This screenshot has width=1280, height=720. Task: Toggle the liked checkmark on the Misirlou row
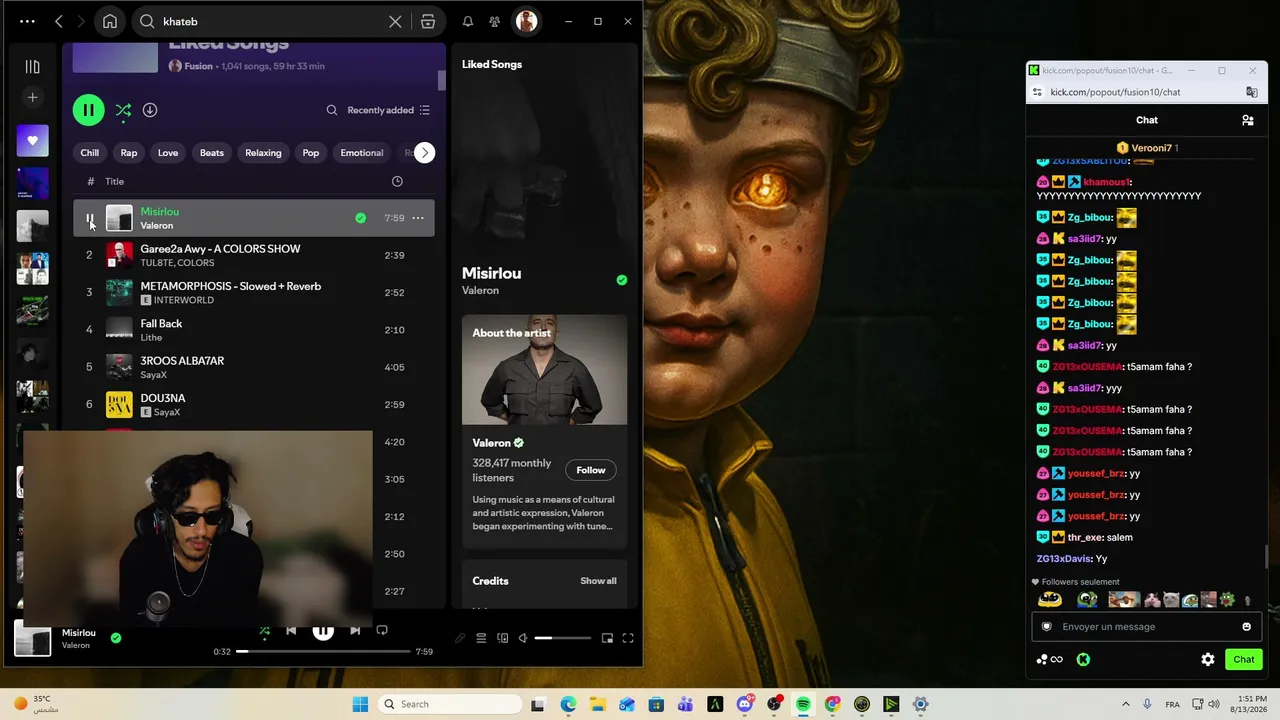tap(360, 218)
